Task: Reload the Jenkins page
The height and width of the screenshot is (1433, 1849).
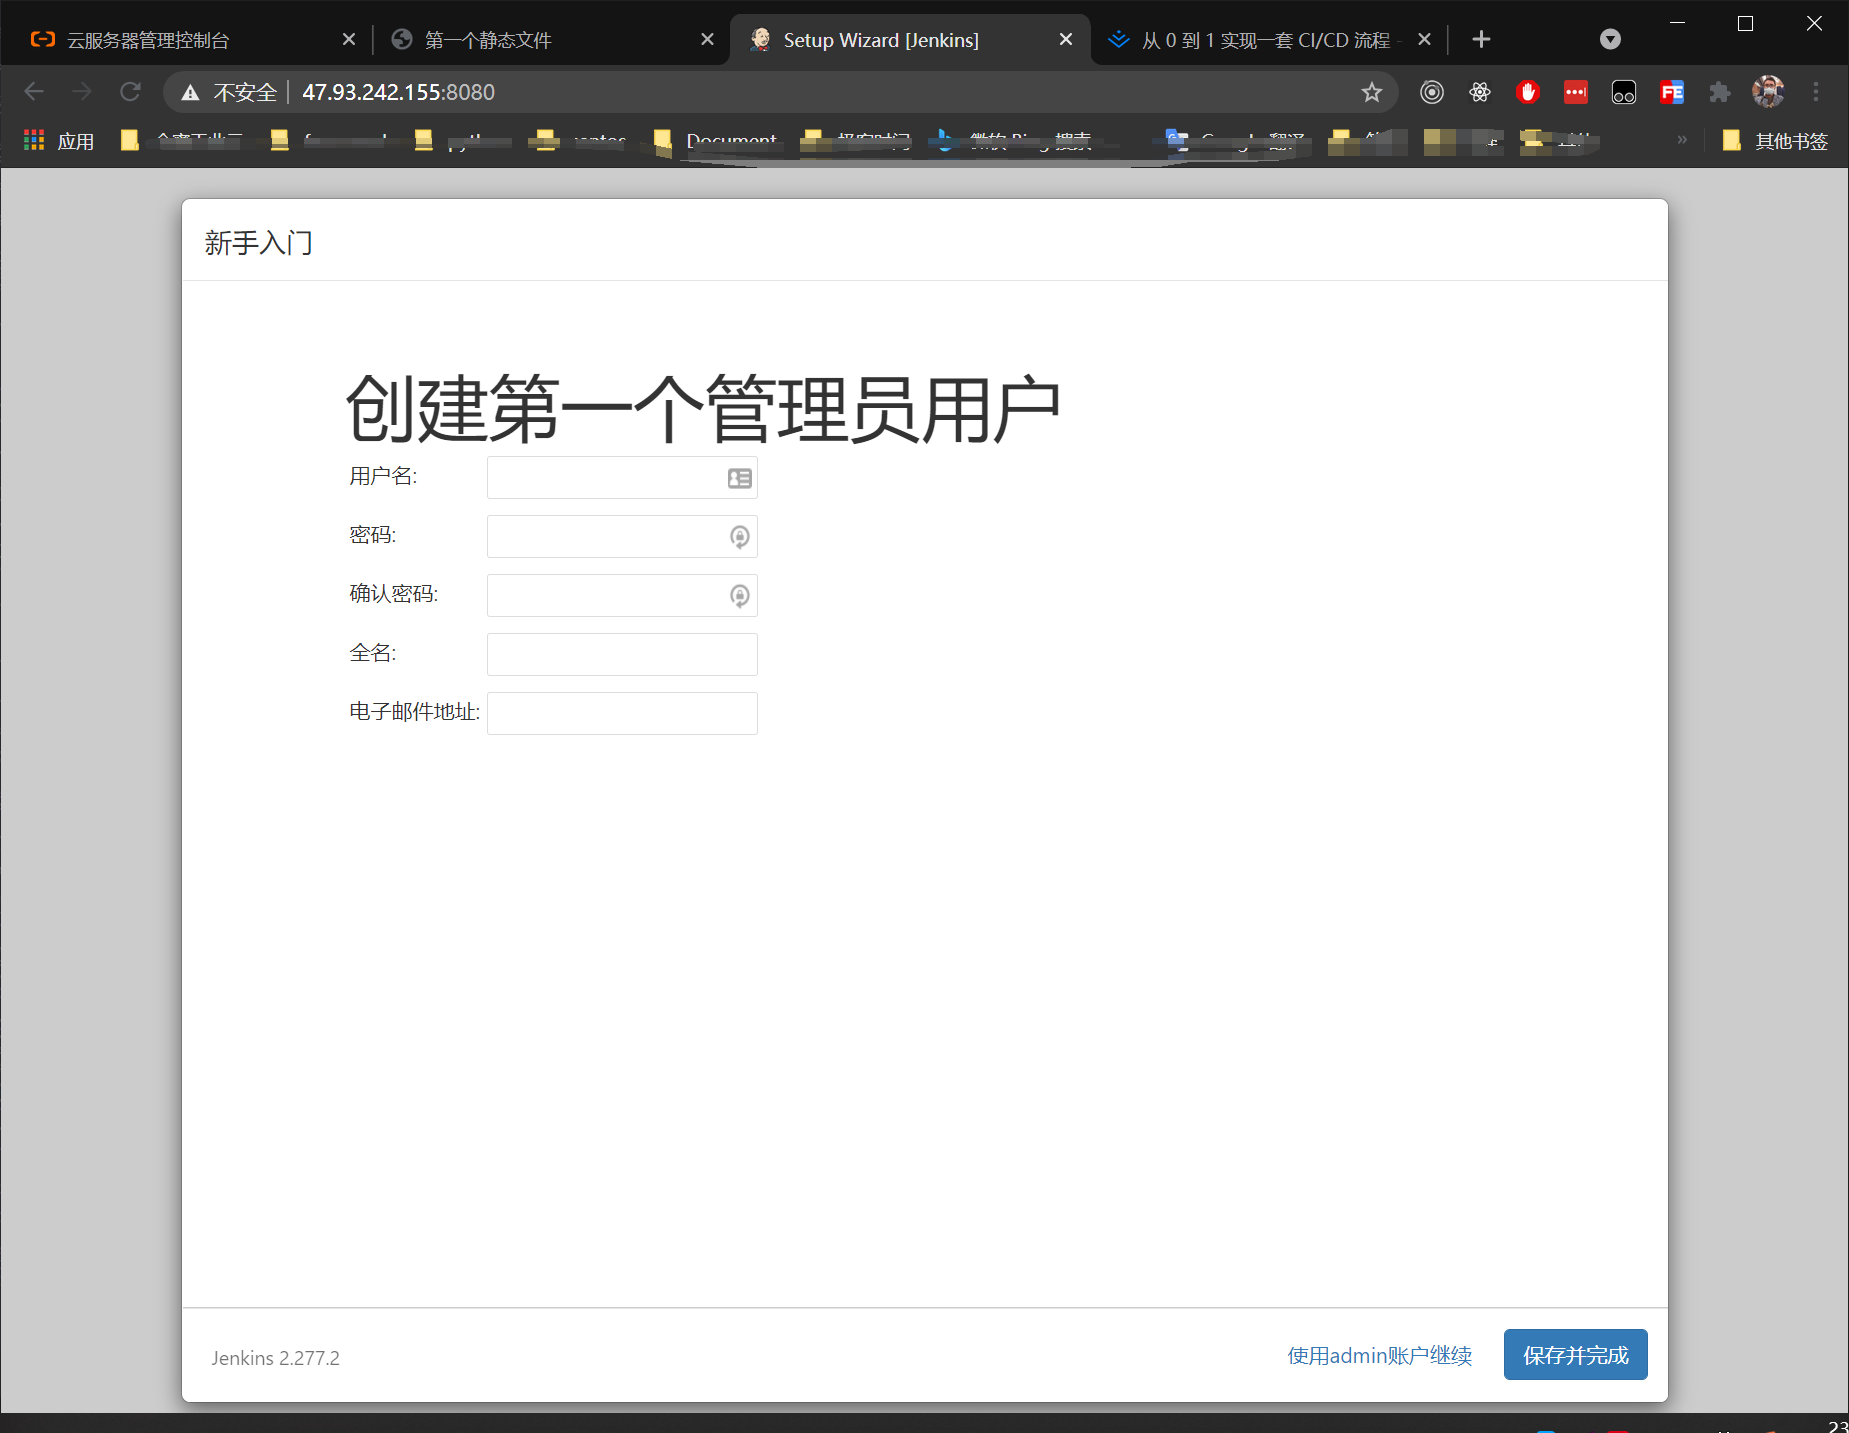Action: point(130,92)
